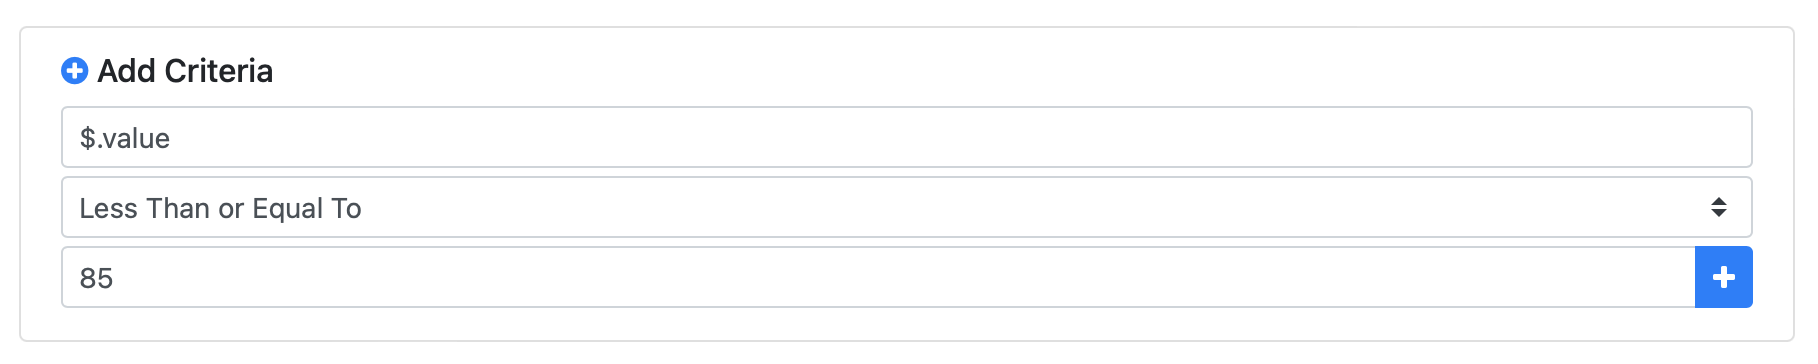This screenshot has height=364, width=1818.
Task: Click the middle of the operator selection box
Action: point(906,207)
